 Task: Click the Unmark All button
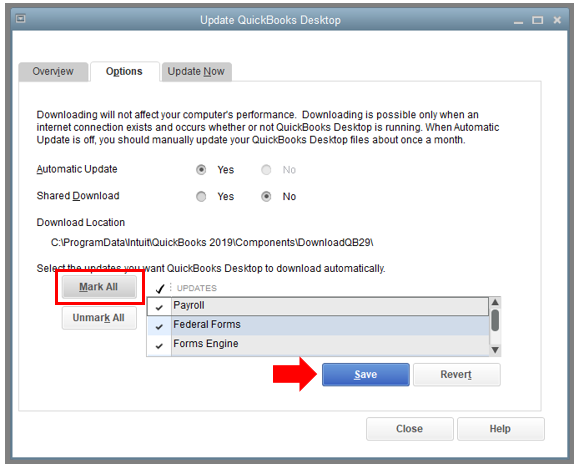pyautogui.click(x=98, y=318)
